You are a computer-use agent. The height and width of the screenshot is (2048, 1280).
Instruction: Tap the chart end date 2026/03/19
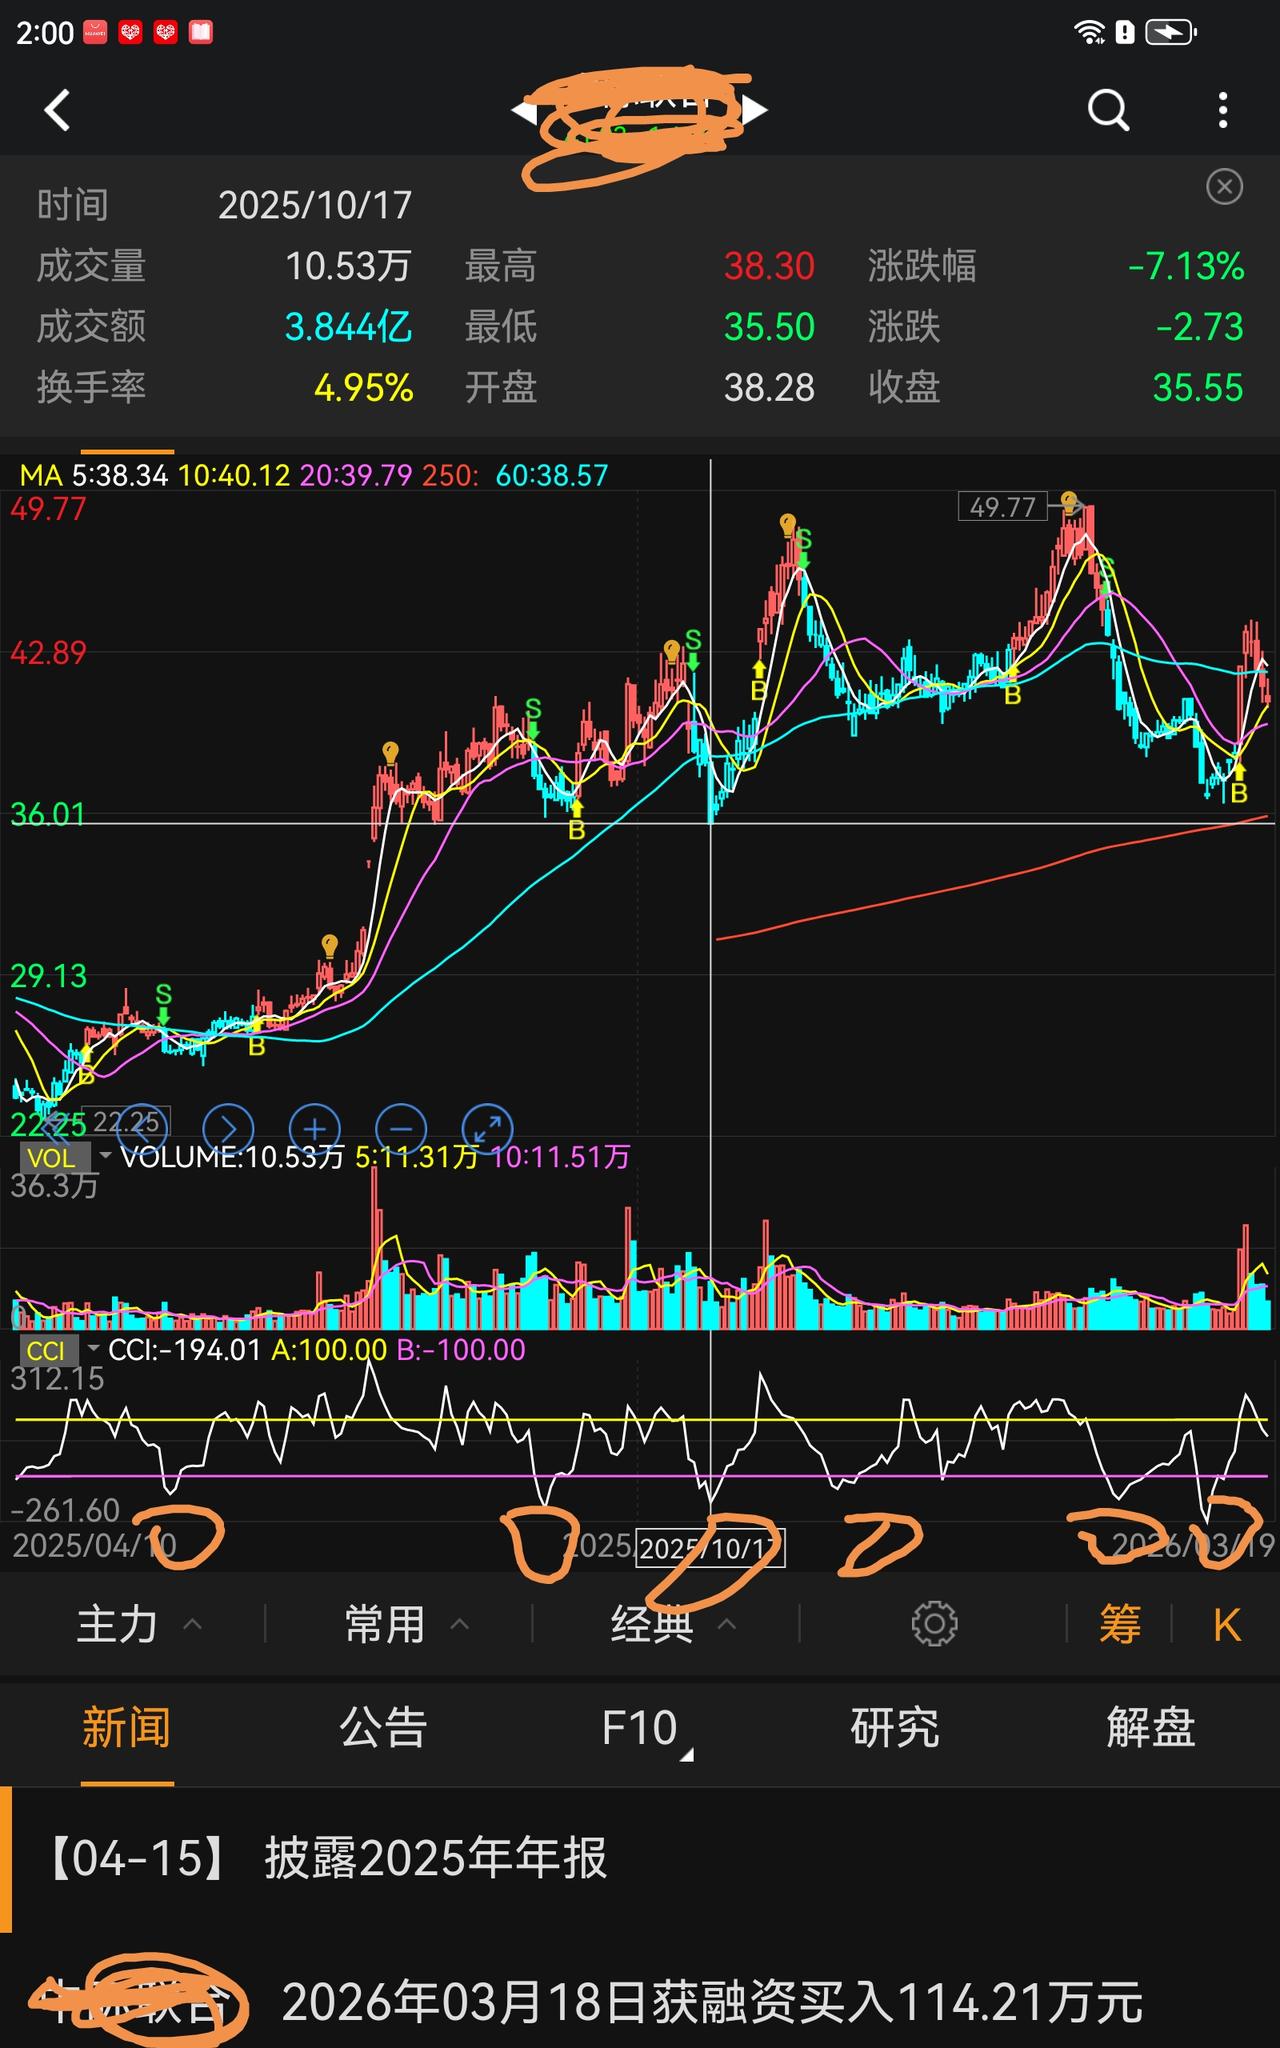click(1193, 1545)
